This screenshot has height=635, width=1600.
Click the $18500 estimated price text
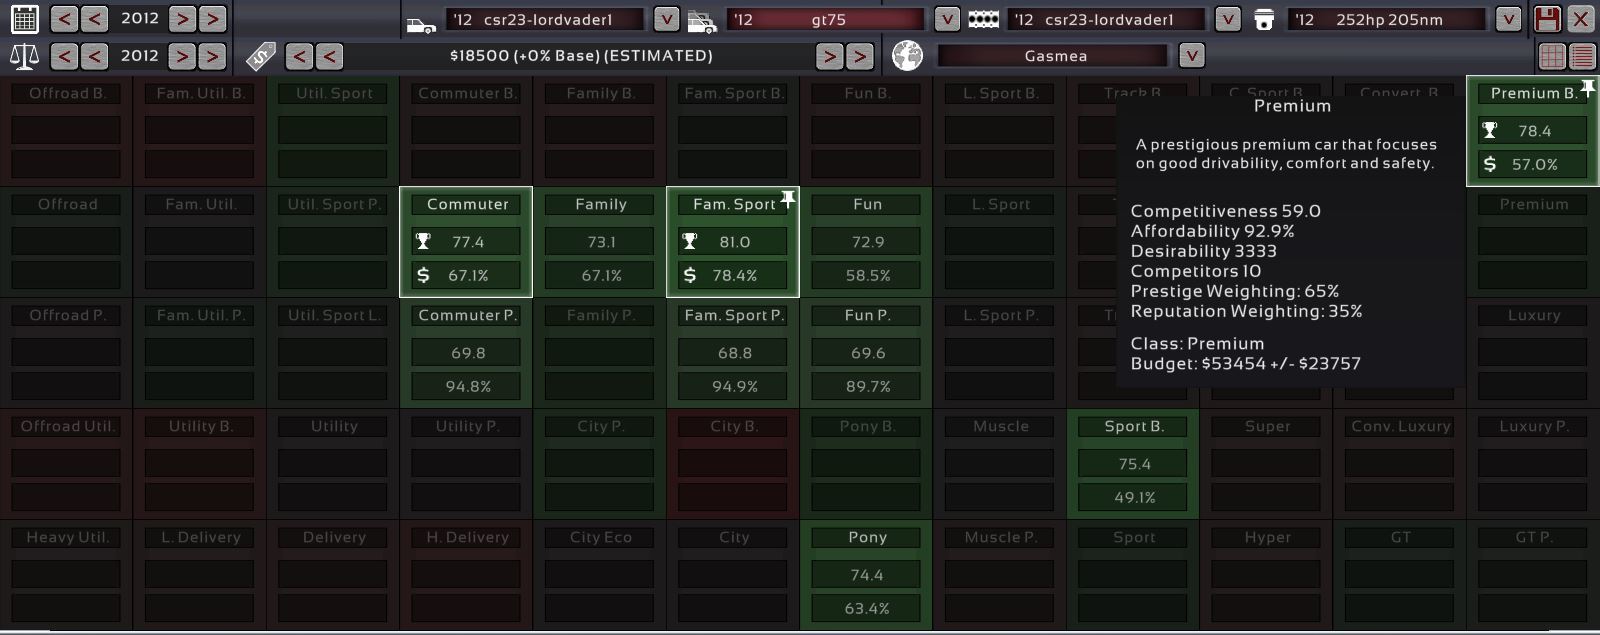tap(581, 56)
